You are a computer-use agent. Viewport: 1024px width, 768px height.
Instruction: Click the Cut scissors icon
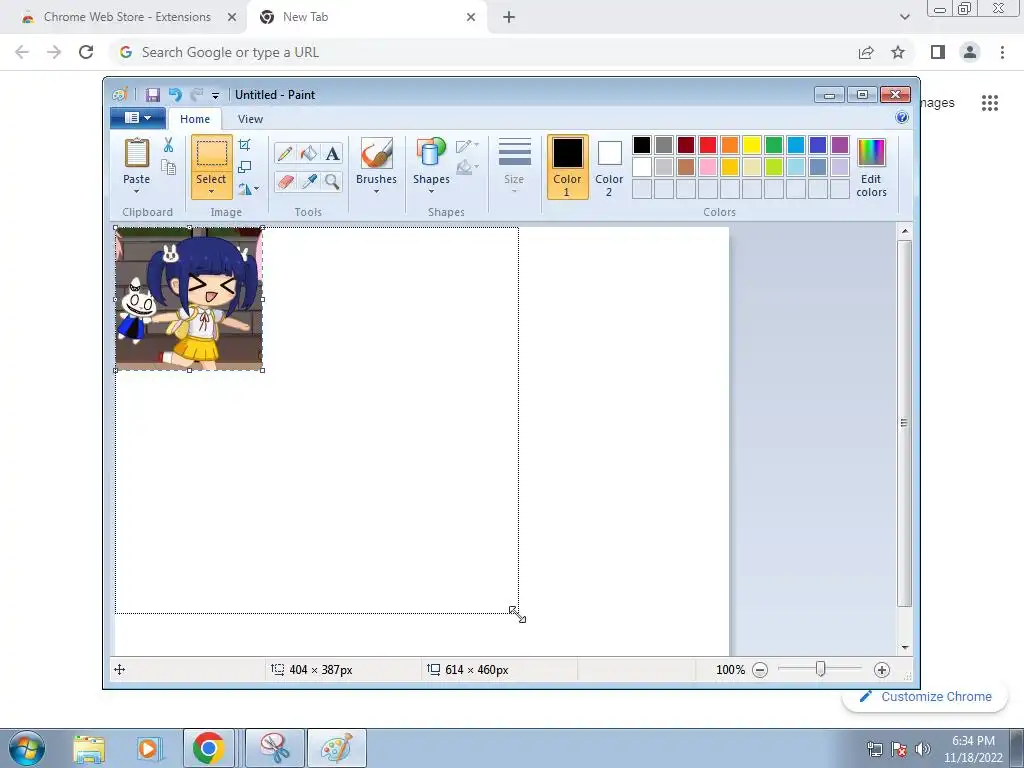[x=168, y=145]
